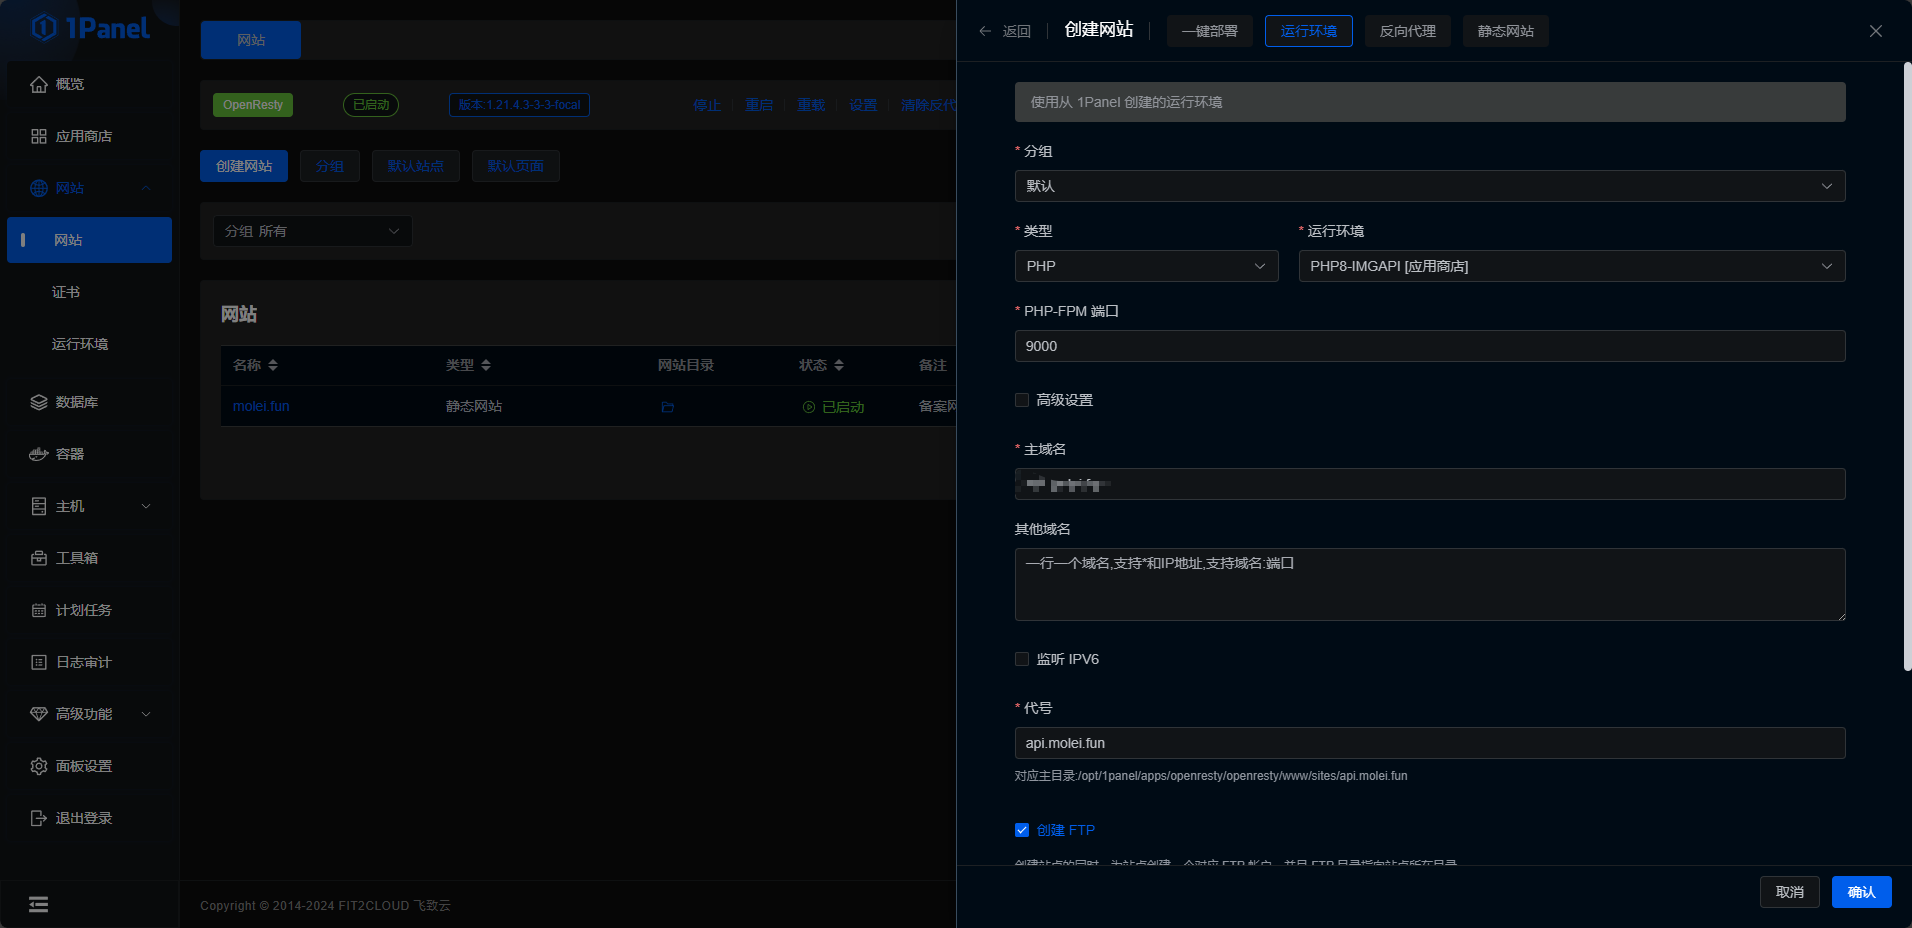
Task: Enable the 高级设置 checkbox
Action: tap(1022, 400)
